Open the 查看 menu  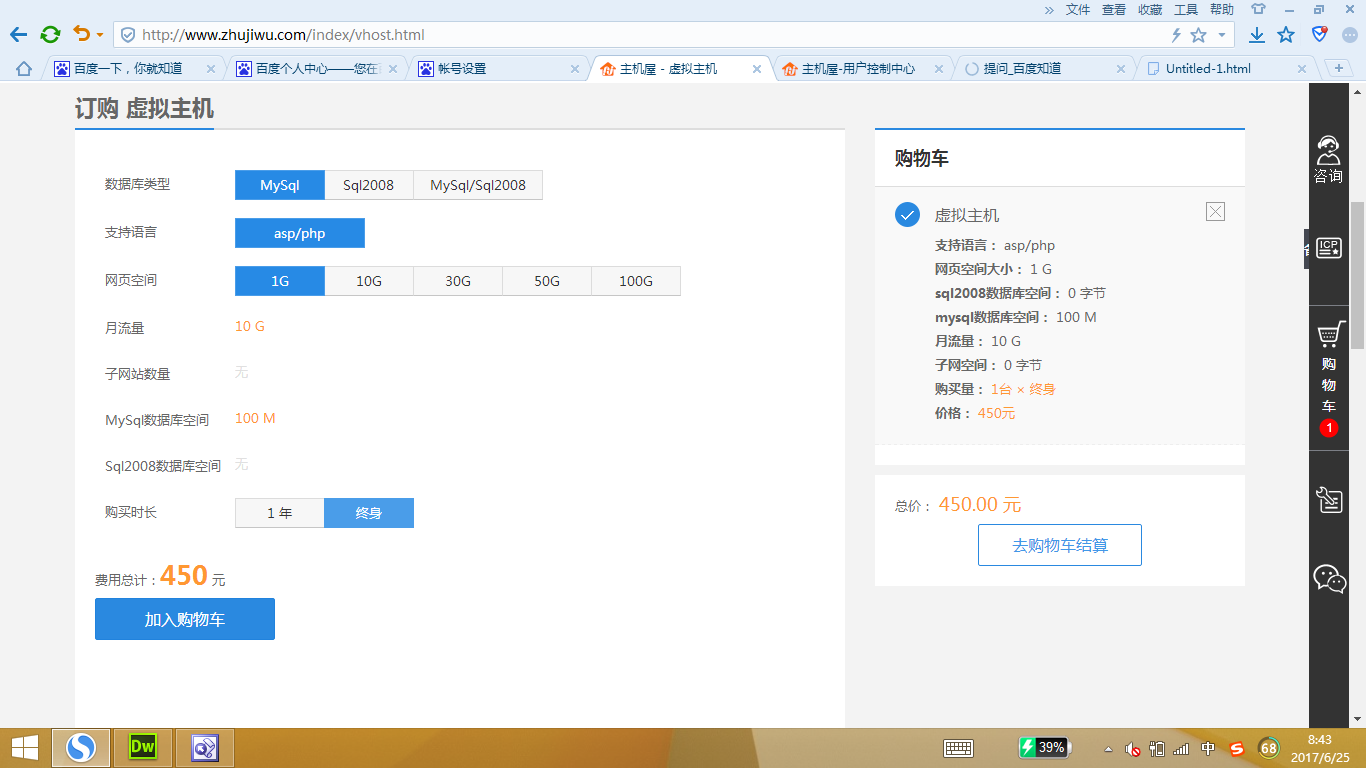(1114, 9)
